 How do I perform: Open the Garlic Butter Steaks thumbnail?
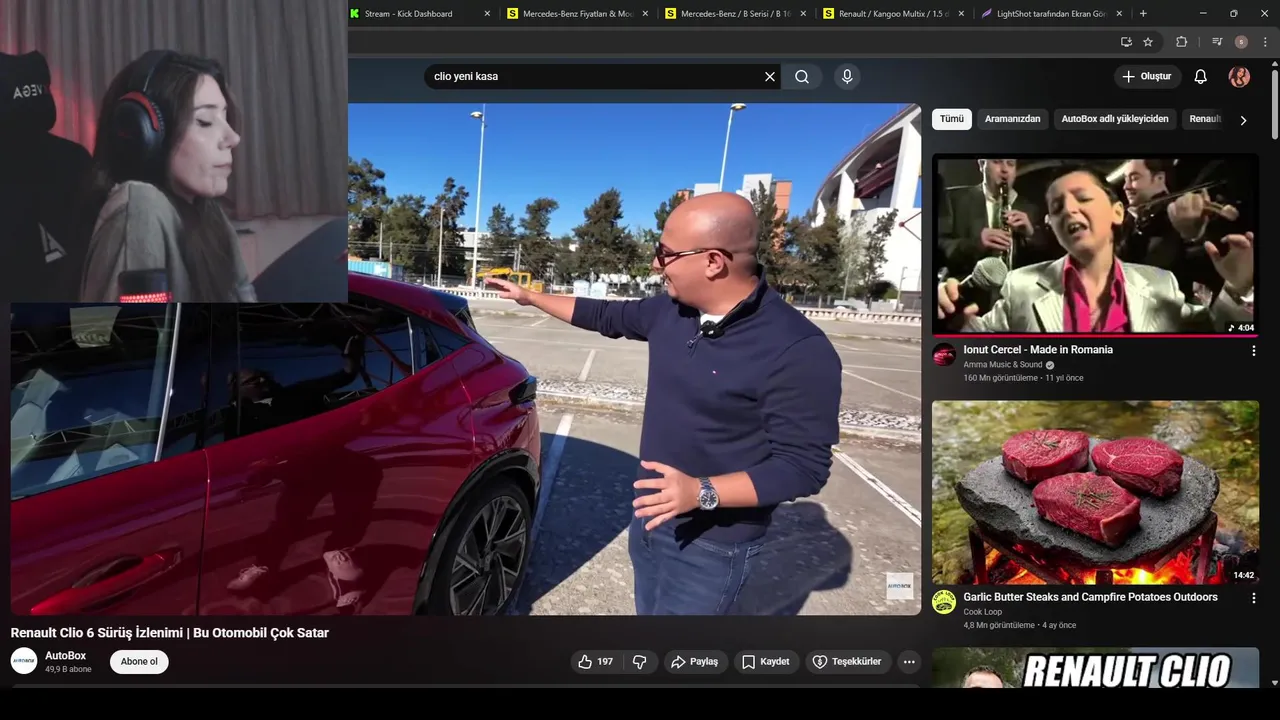point(1095,492)
